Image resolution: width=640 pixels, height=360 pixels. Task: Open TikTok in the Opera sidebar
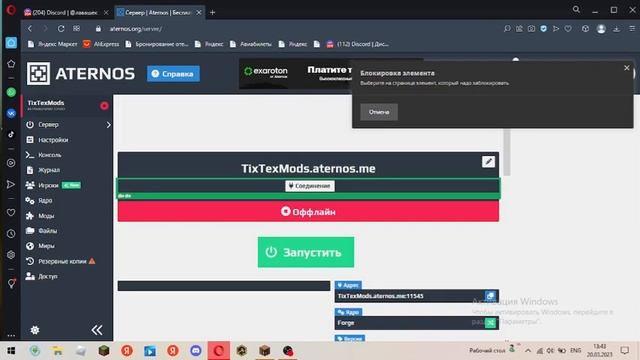pos(11,134)
